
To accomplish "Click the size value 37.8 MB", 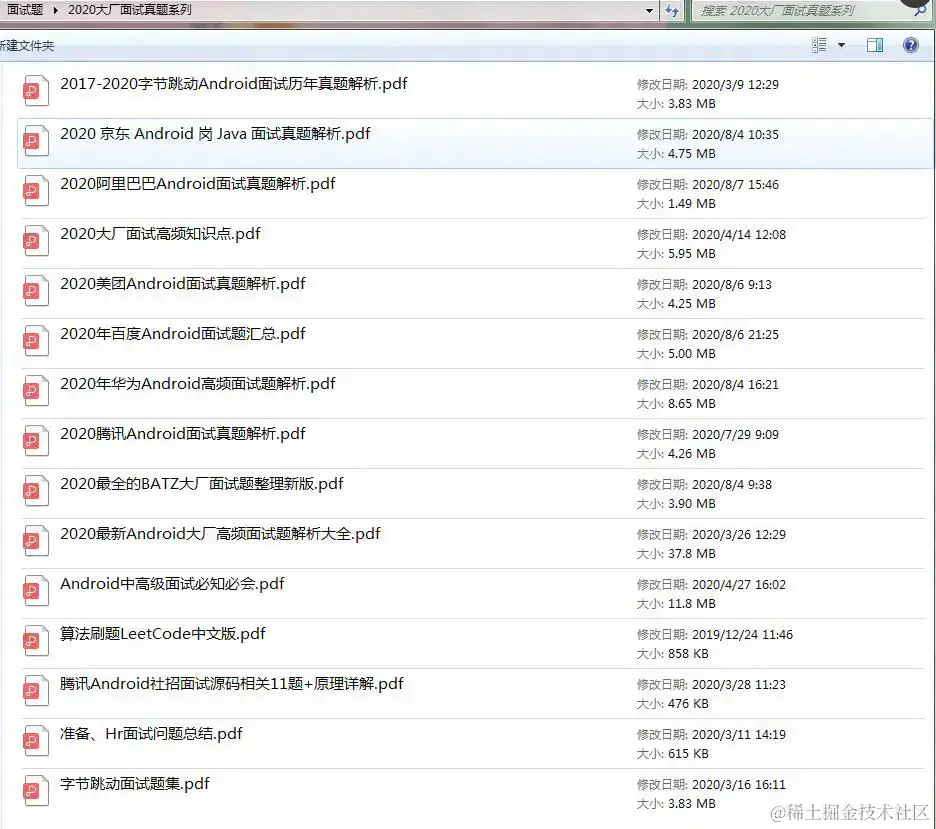I will [692, 554].
